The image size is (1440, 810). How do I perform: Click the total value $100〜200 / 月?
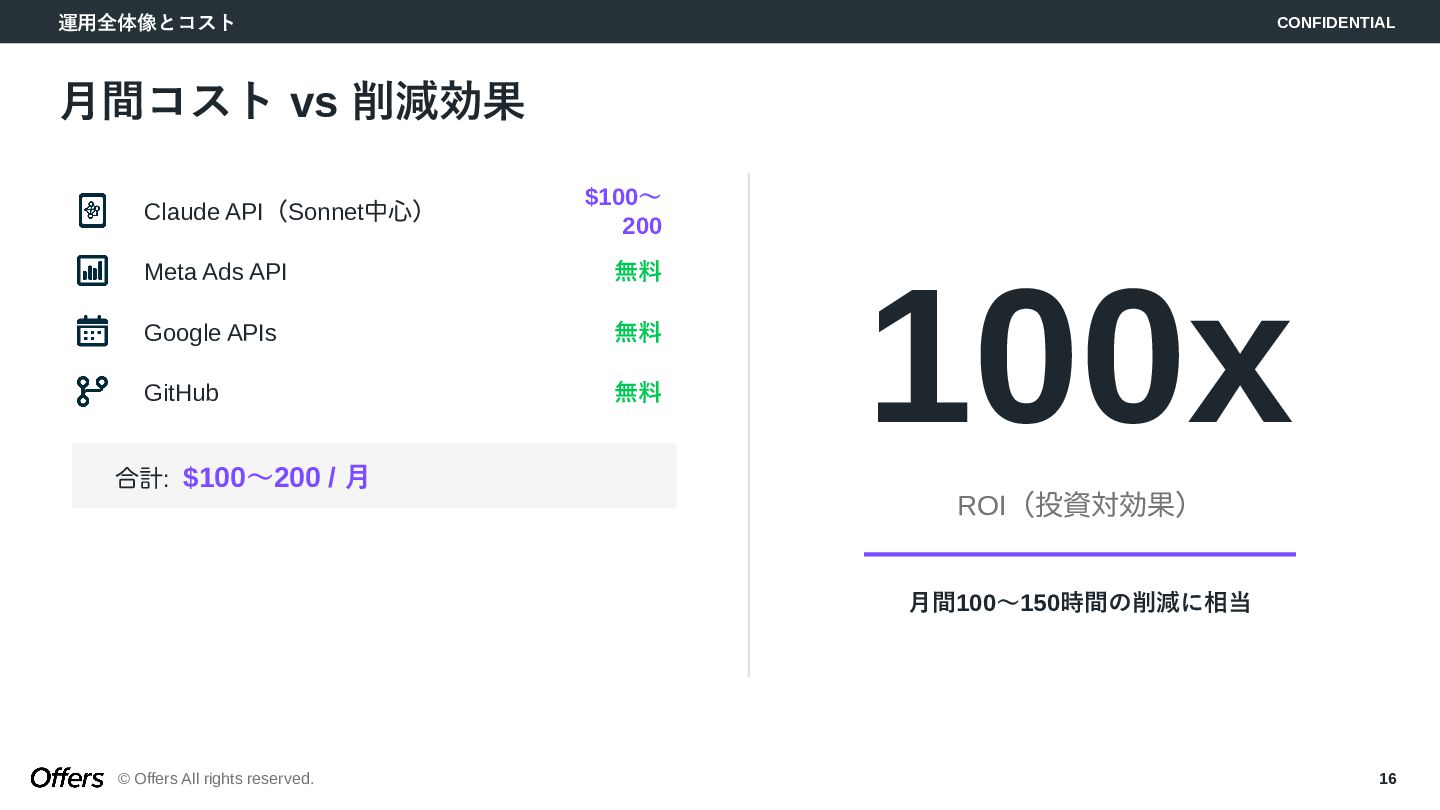[276, 477]
